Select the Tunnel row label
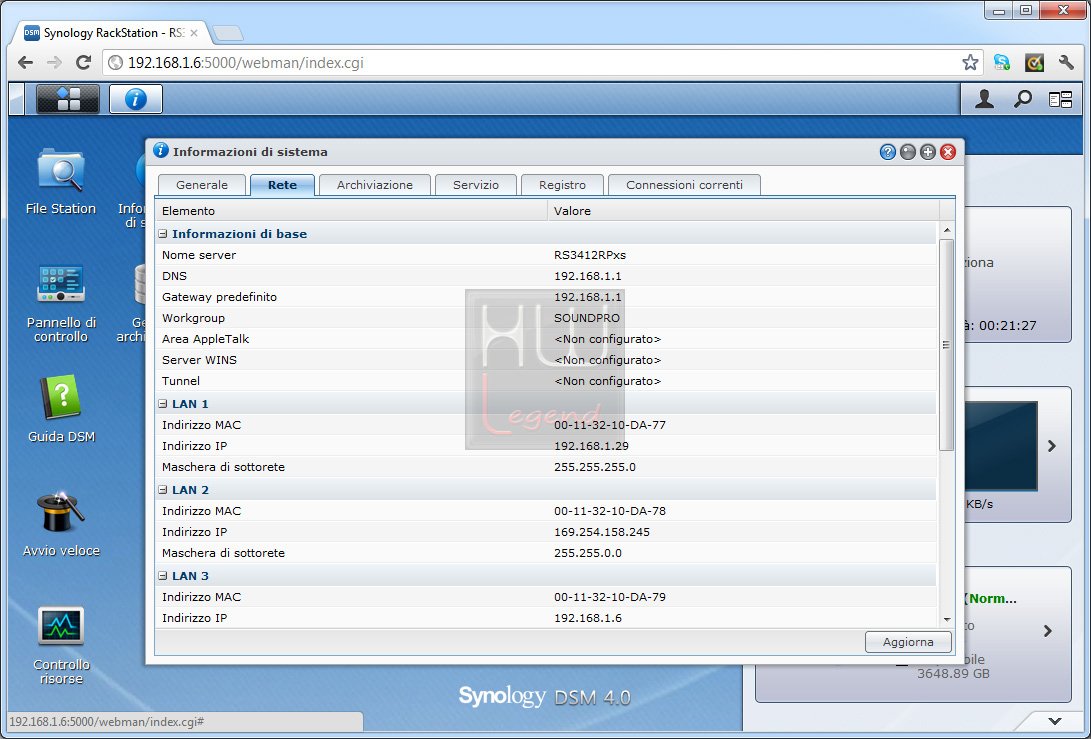This screenshot has width=1091, height=739. 181,381
